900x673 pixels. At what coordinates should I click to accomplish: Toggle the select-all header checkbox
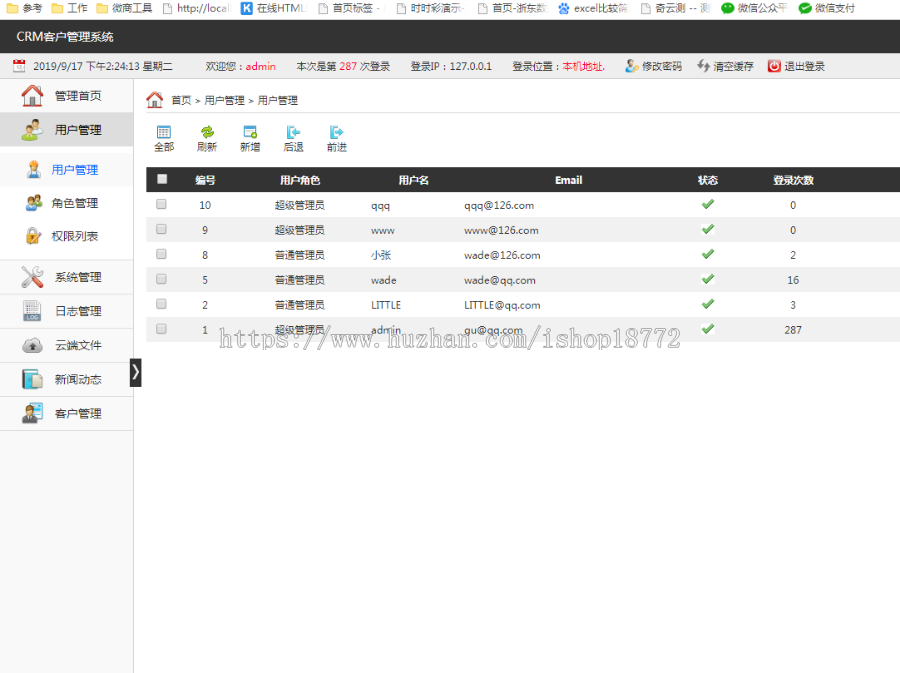click(x=162, y=179)
